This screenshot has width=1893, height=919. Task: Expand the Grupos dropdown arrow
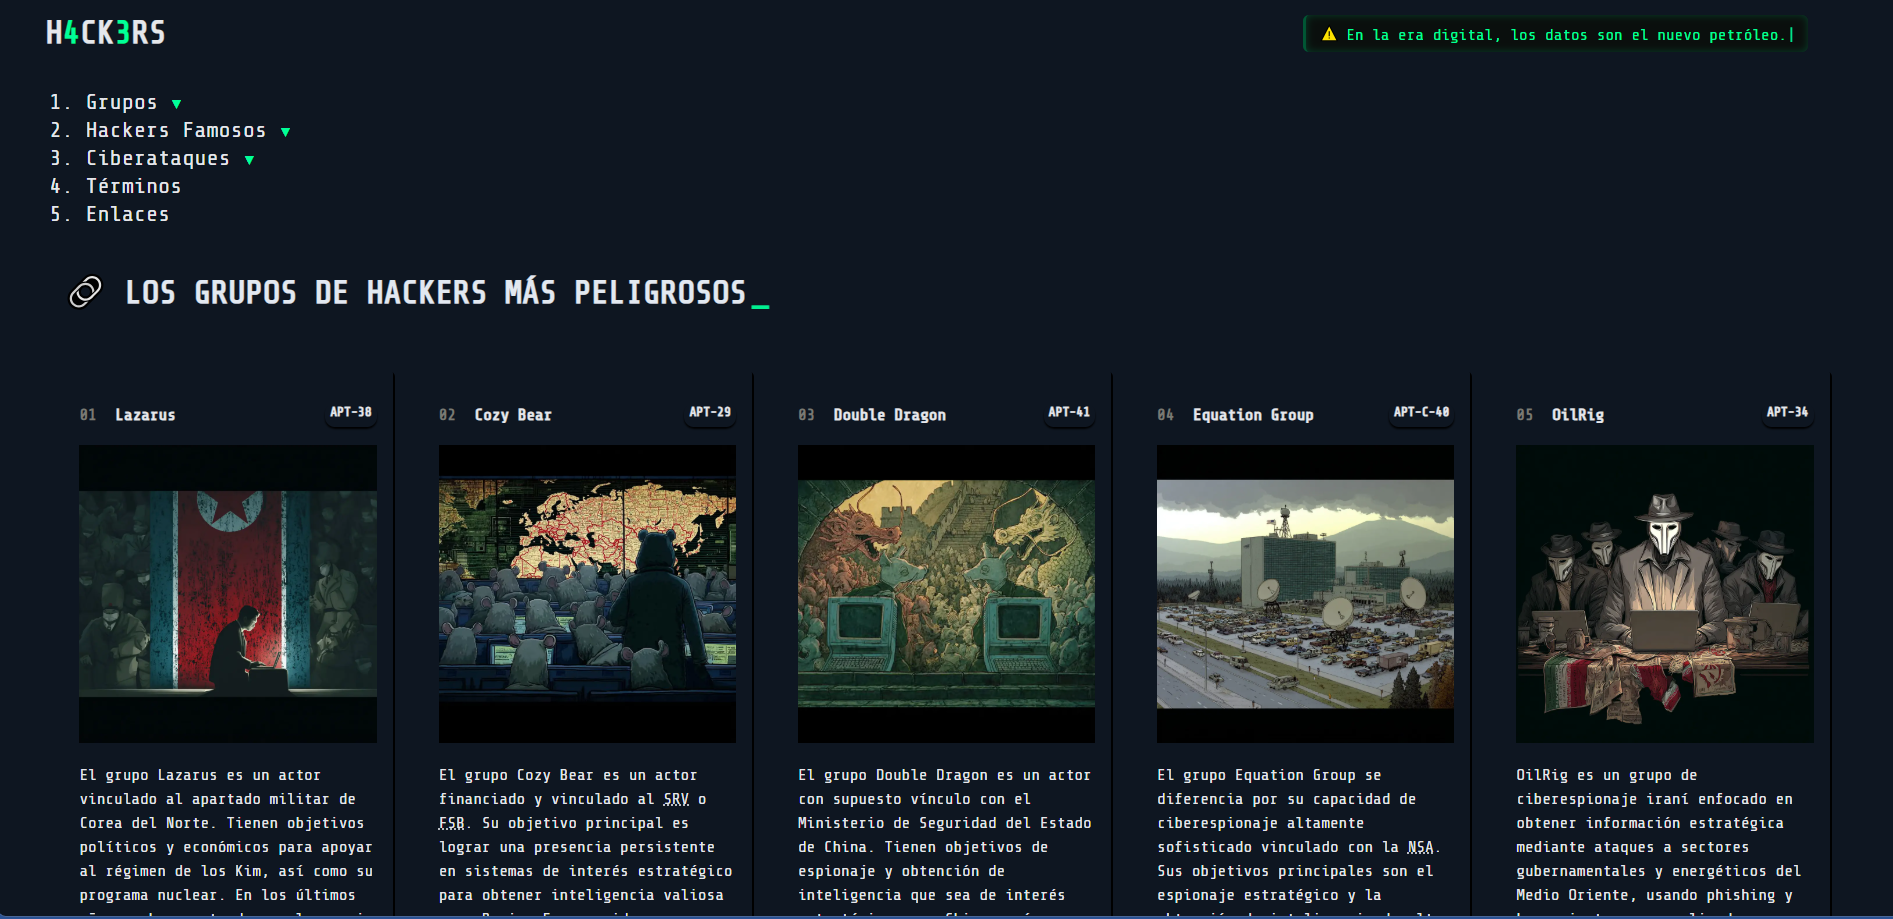click(x=177, y=104)
